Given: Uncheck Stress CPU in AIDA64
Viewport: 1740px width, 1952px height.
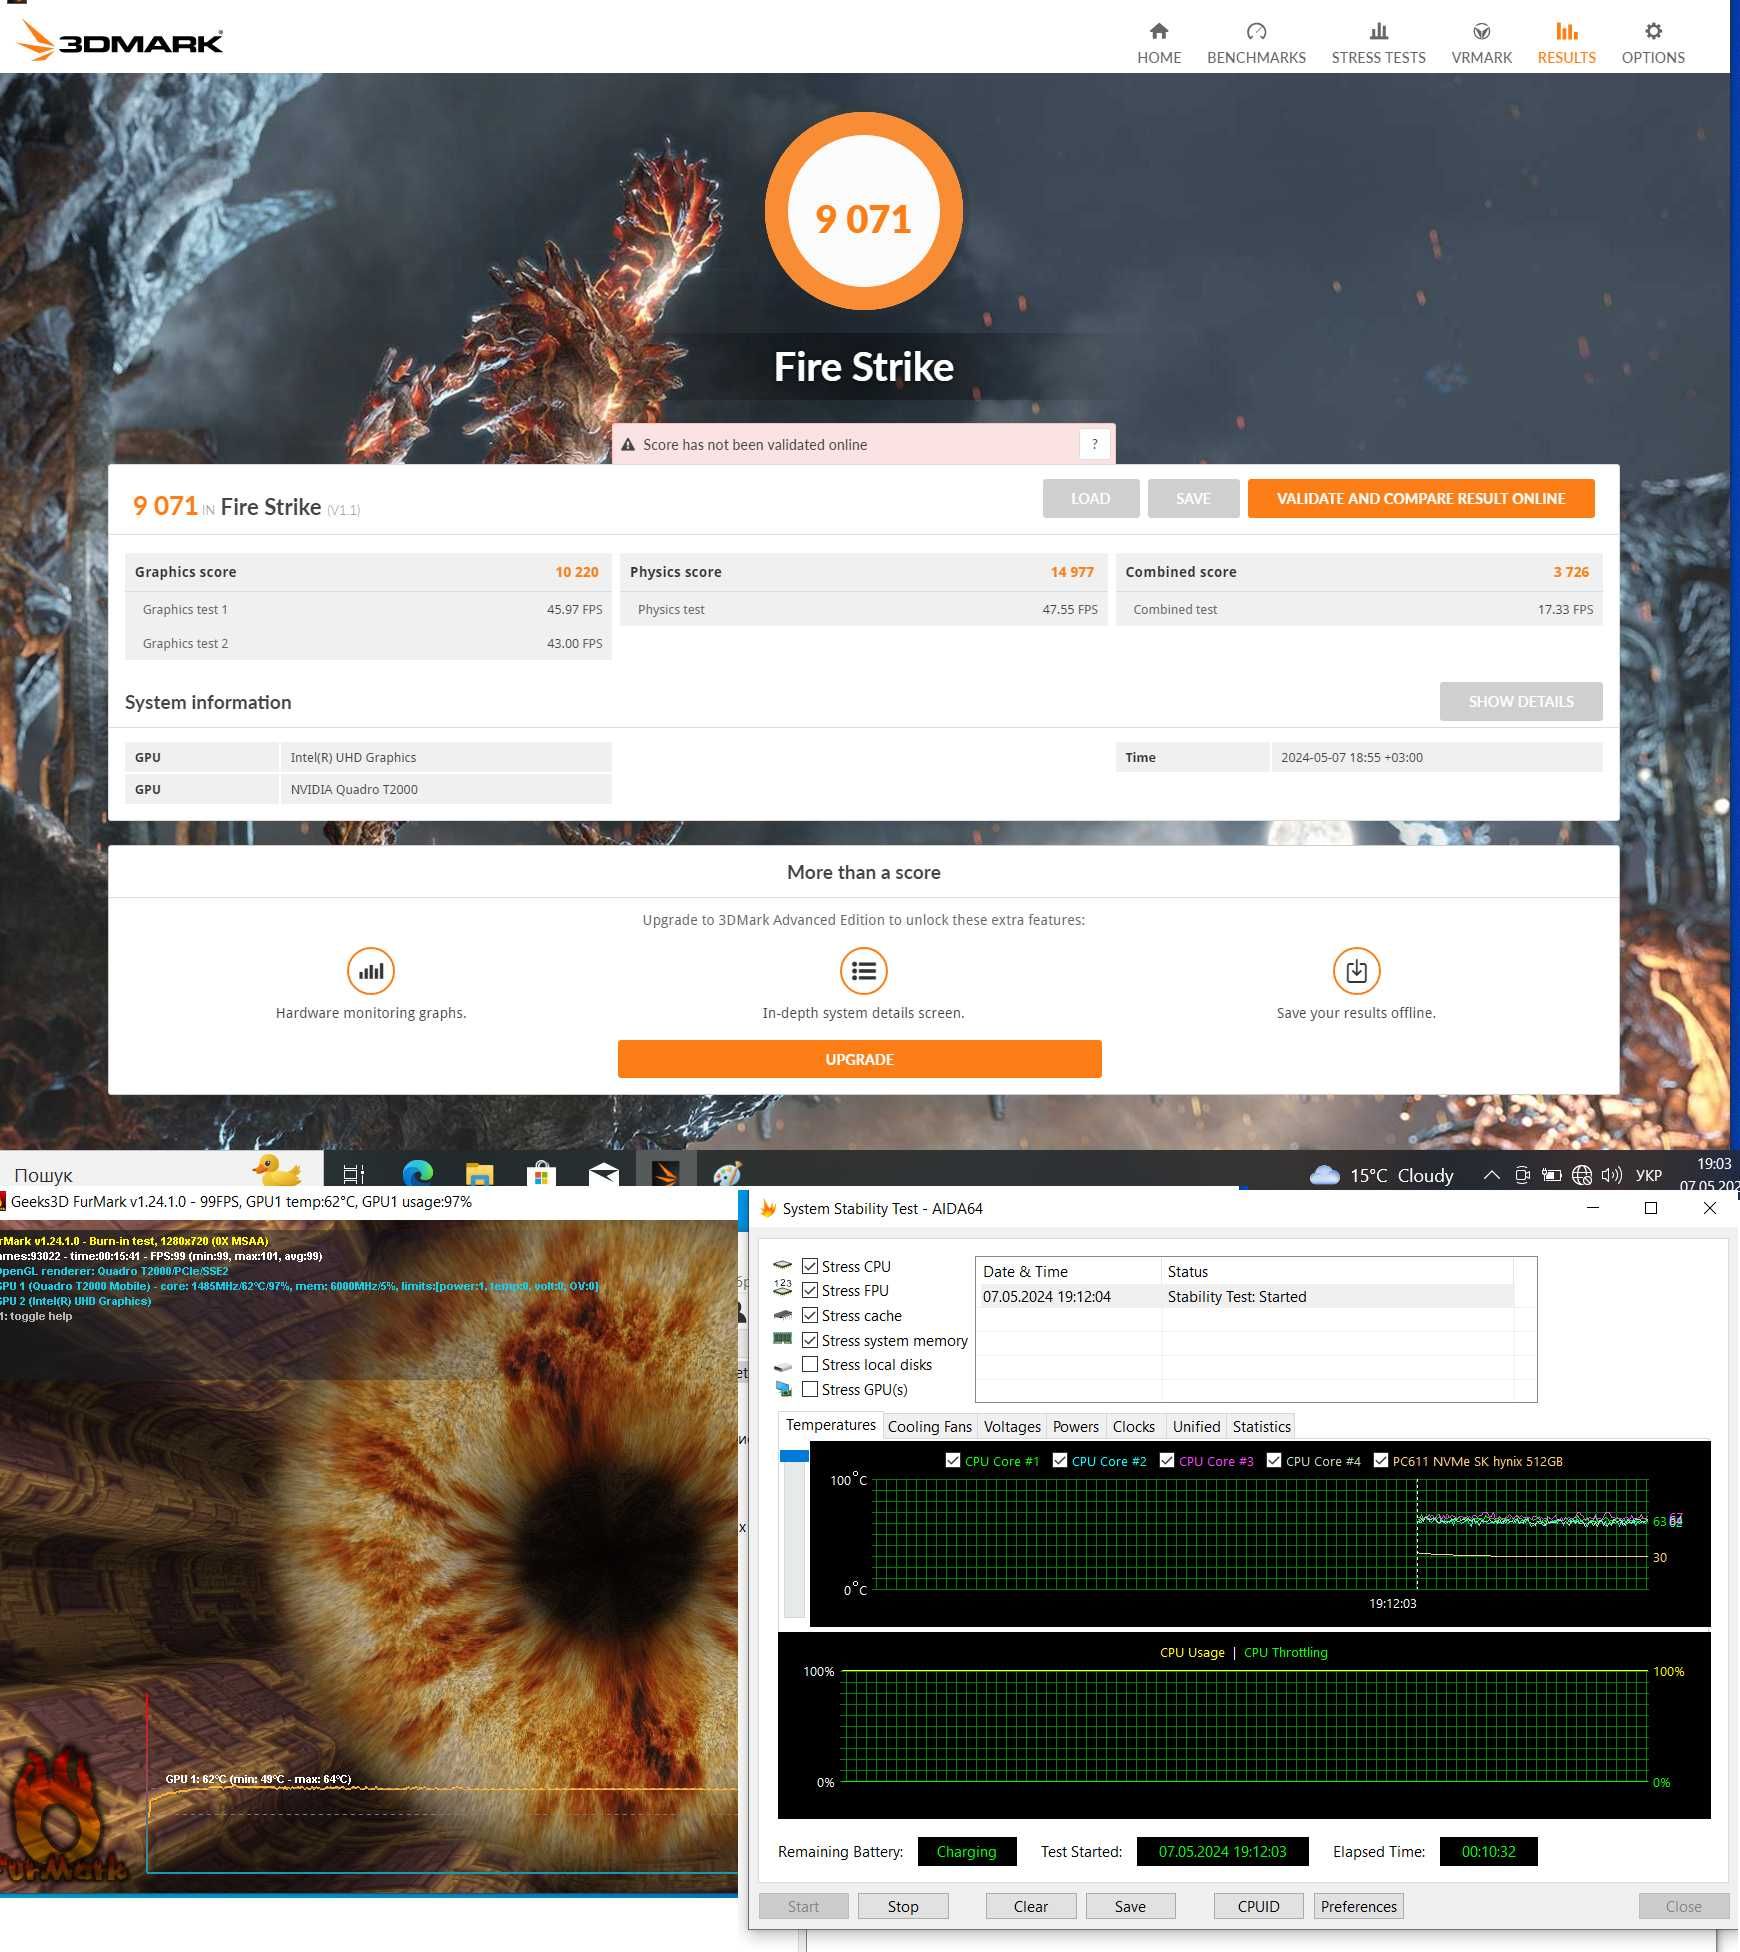Looking at the screenshot, I should coord(810,1266).
